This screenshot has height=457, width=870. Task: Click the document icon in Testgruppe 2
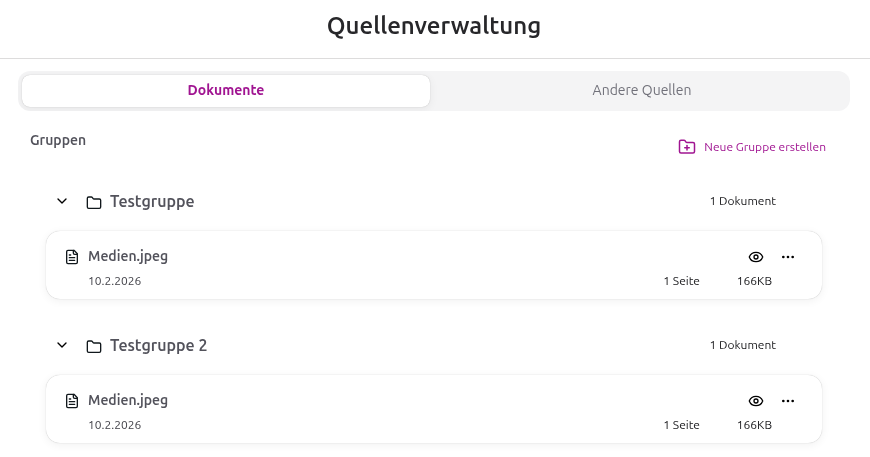72,401
